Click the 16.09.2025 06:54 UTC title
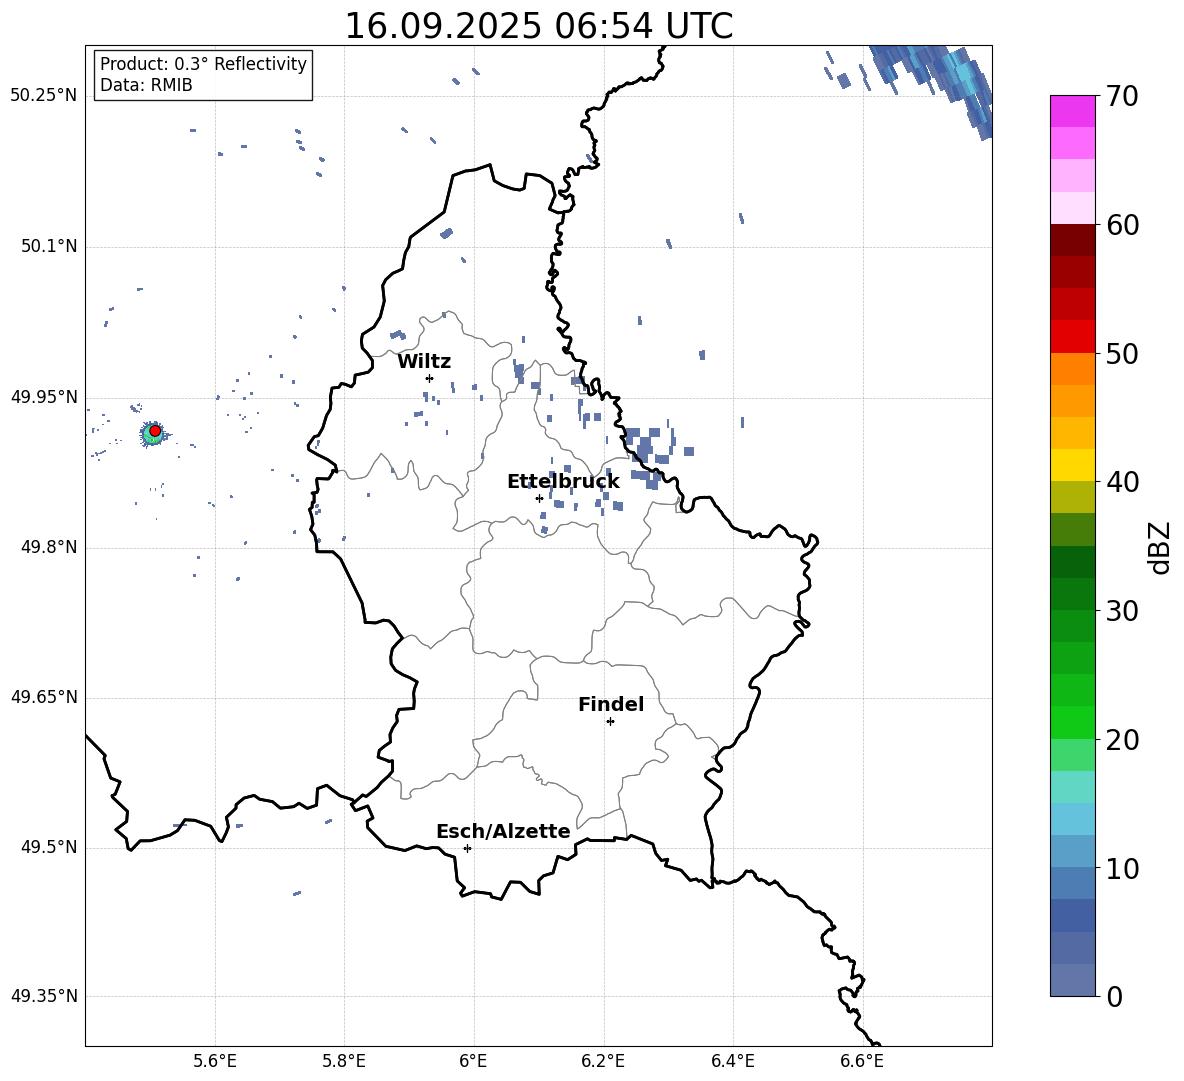1184x1081 pixels. (x=538, y=26)
